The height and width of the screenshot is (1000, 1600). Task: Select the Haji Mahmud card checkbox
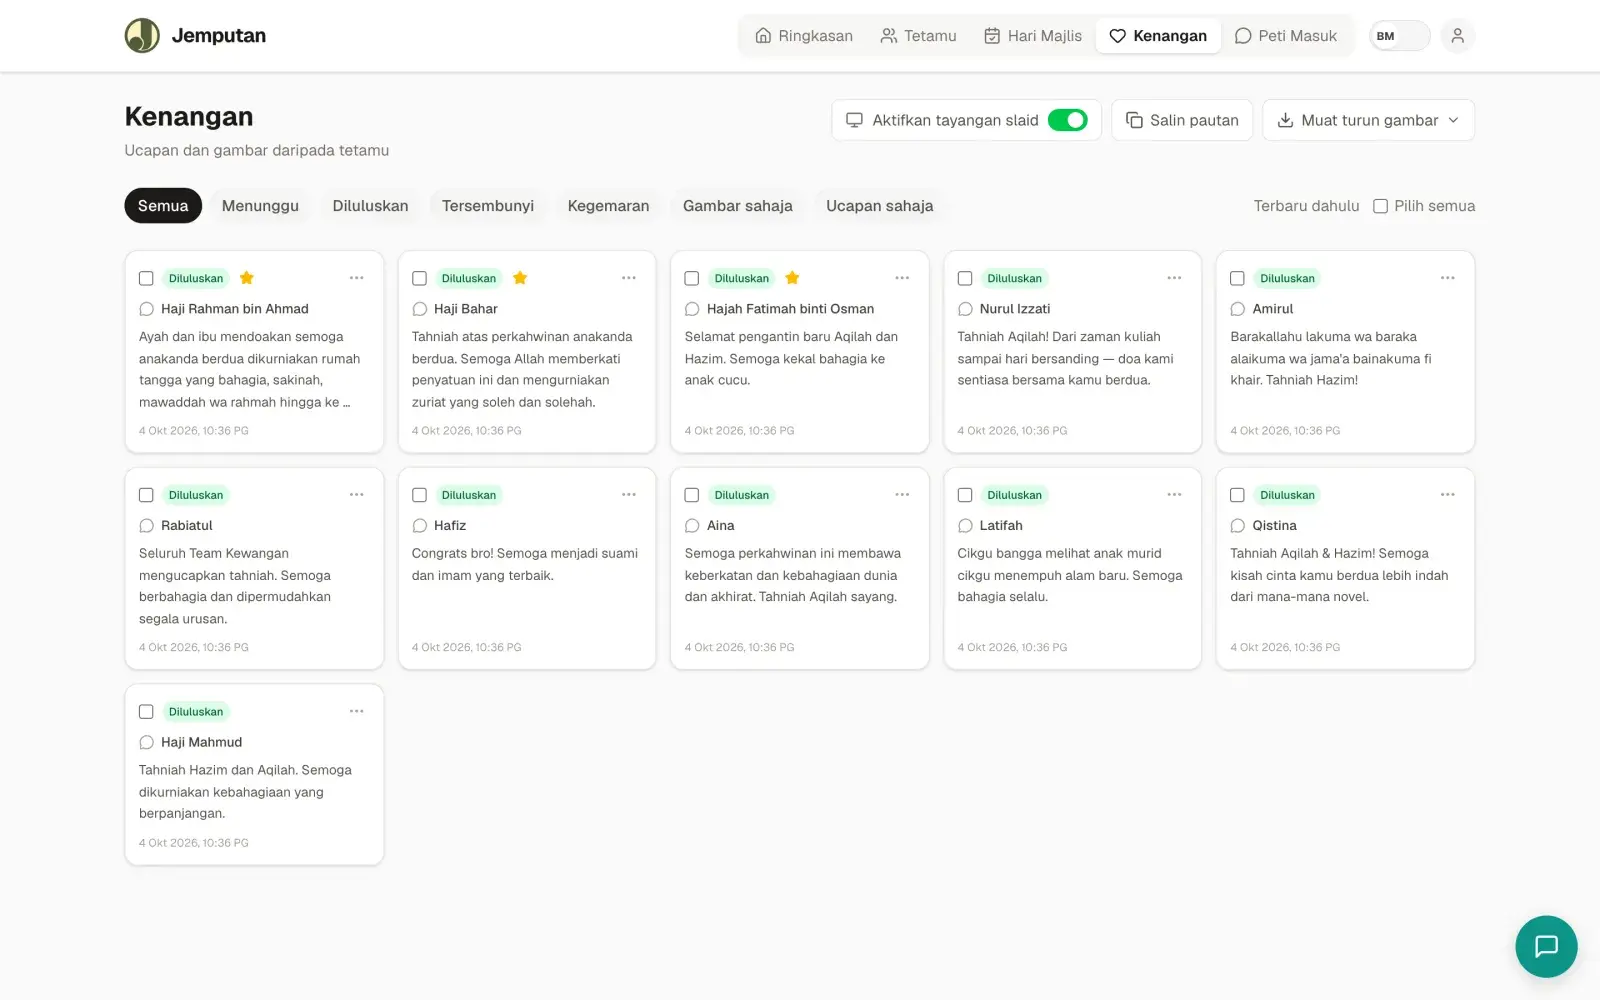tap(146, 712)
